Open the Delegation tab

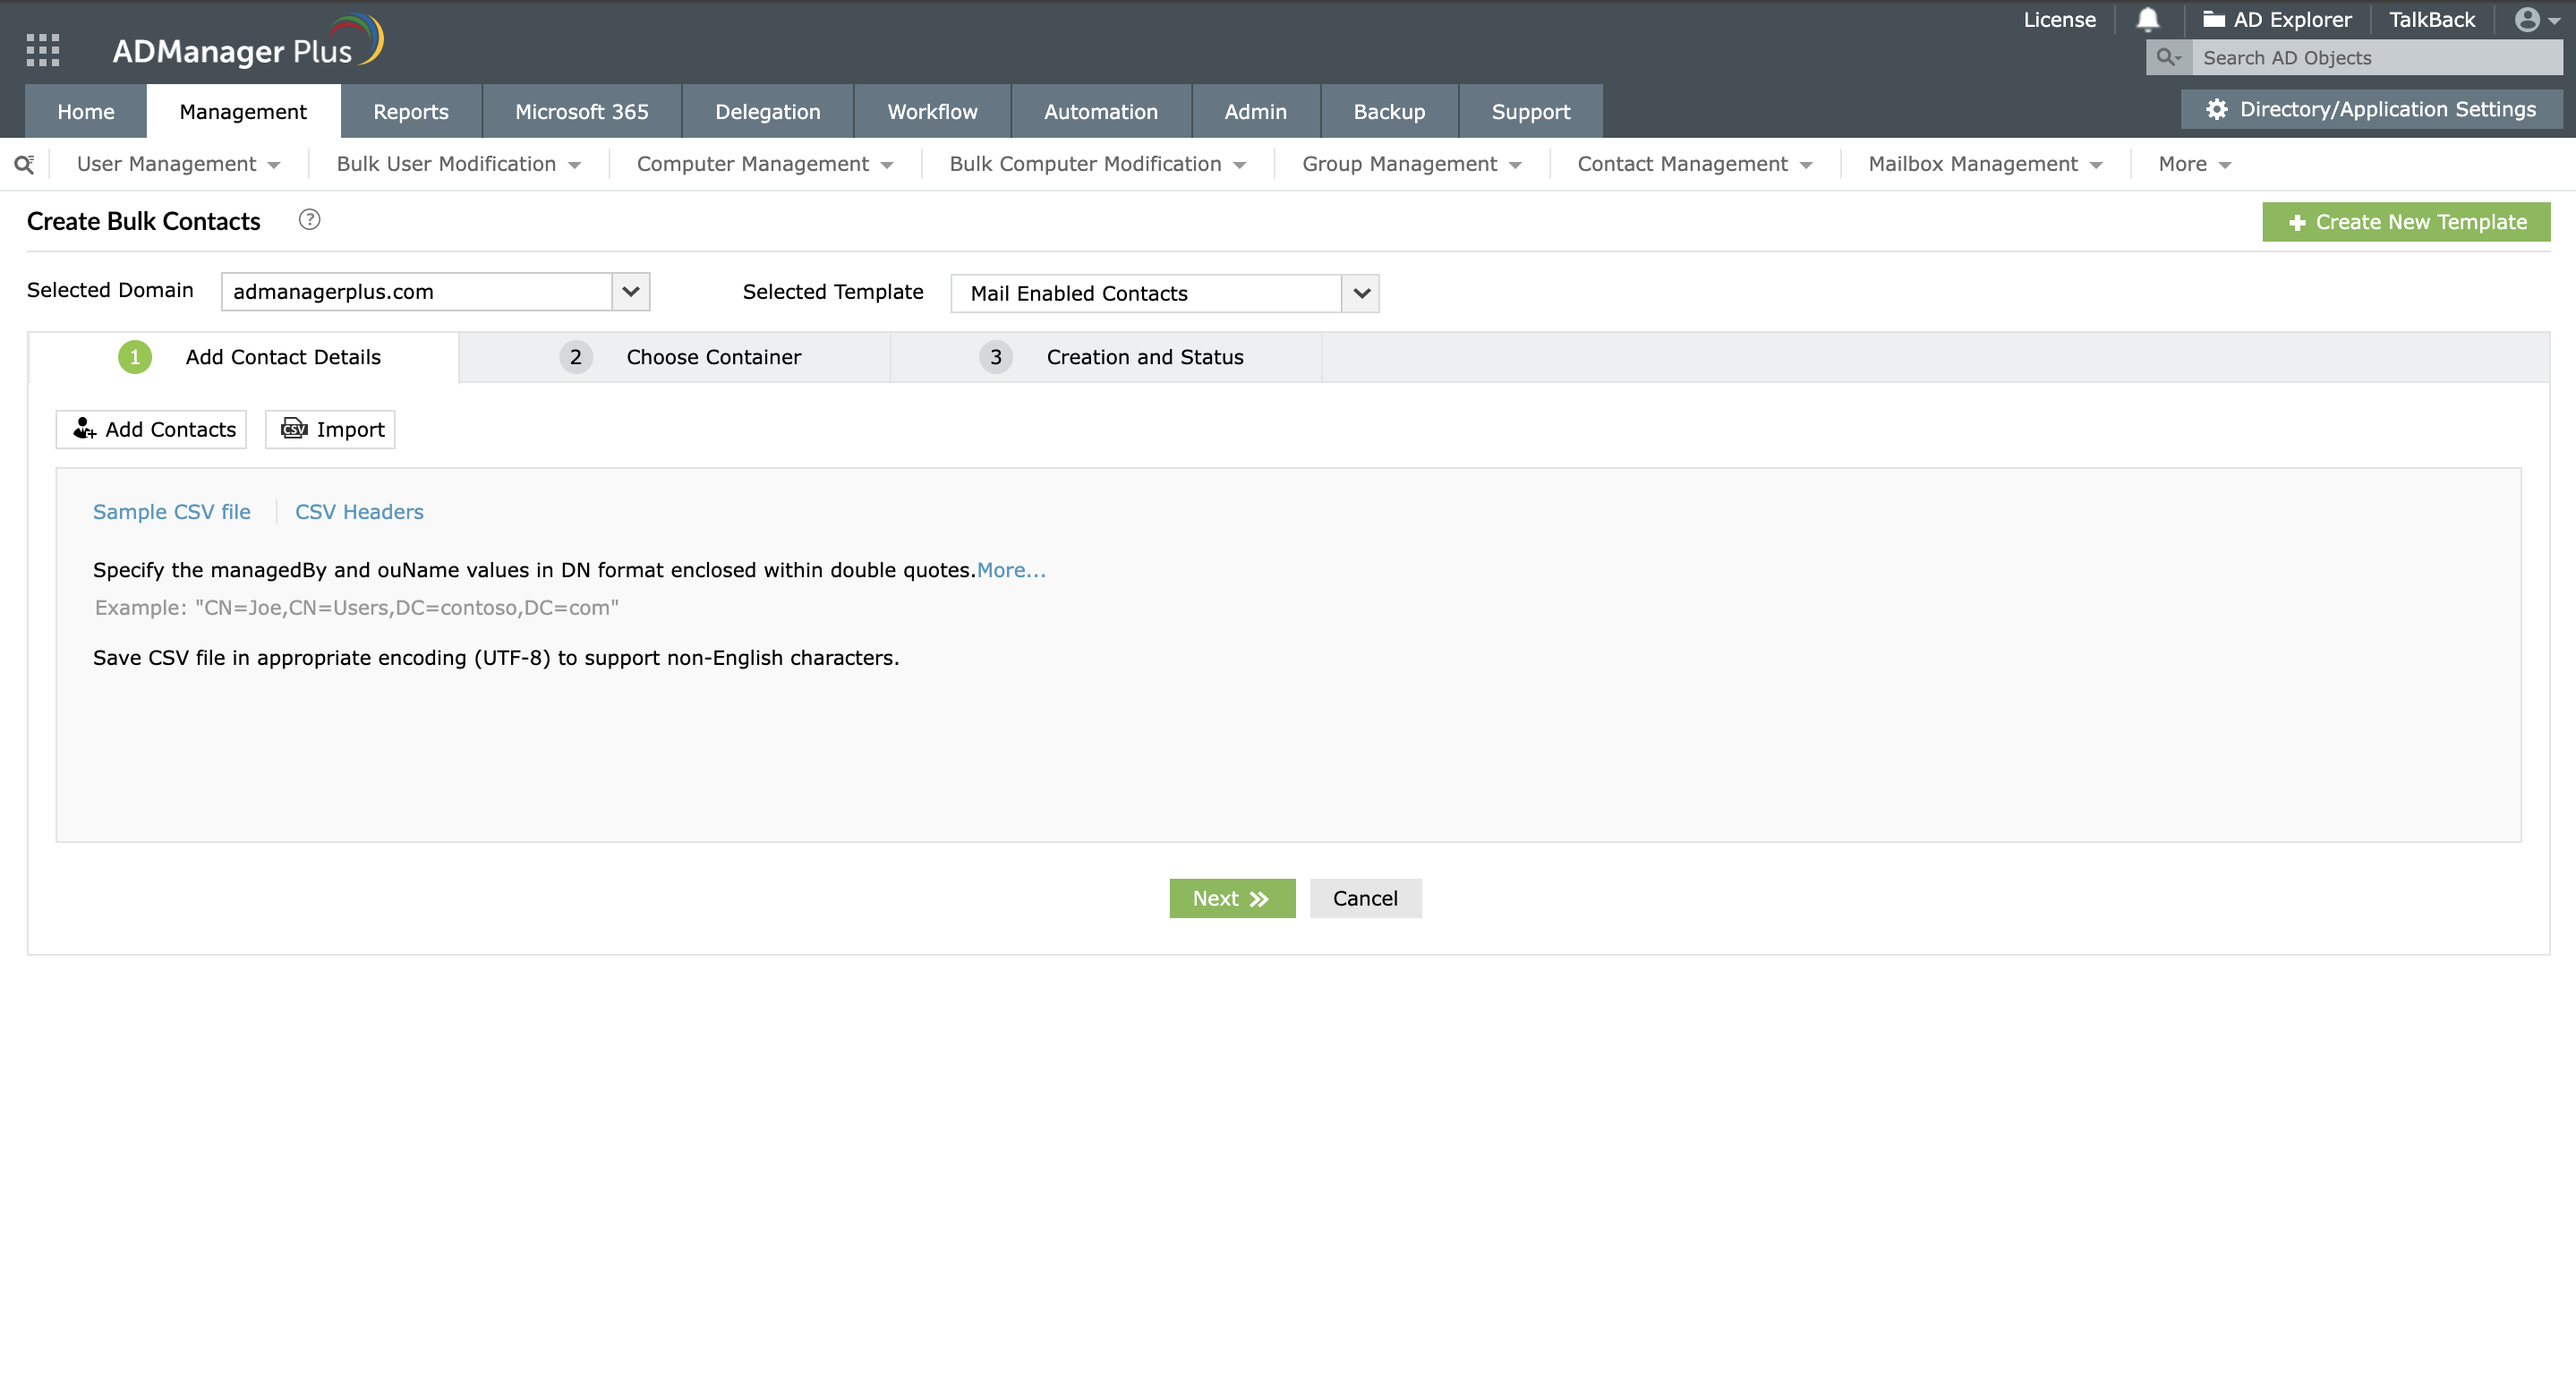(767, 112)
